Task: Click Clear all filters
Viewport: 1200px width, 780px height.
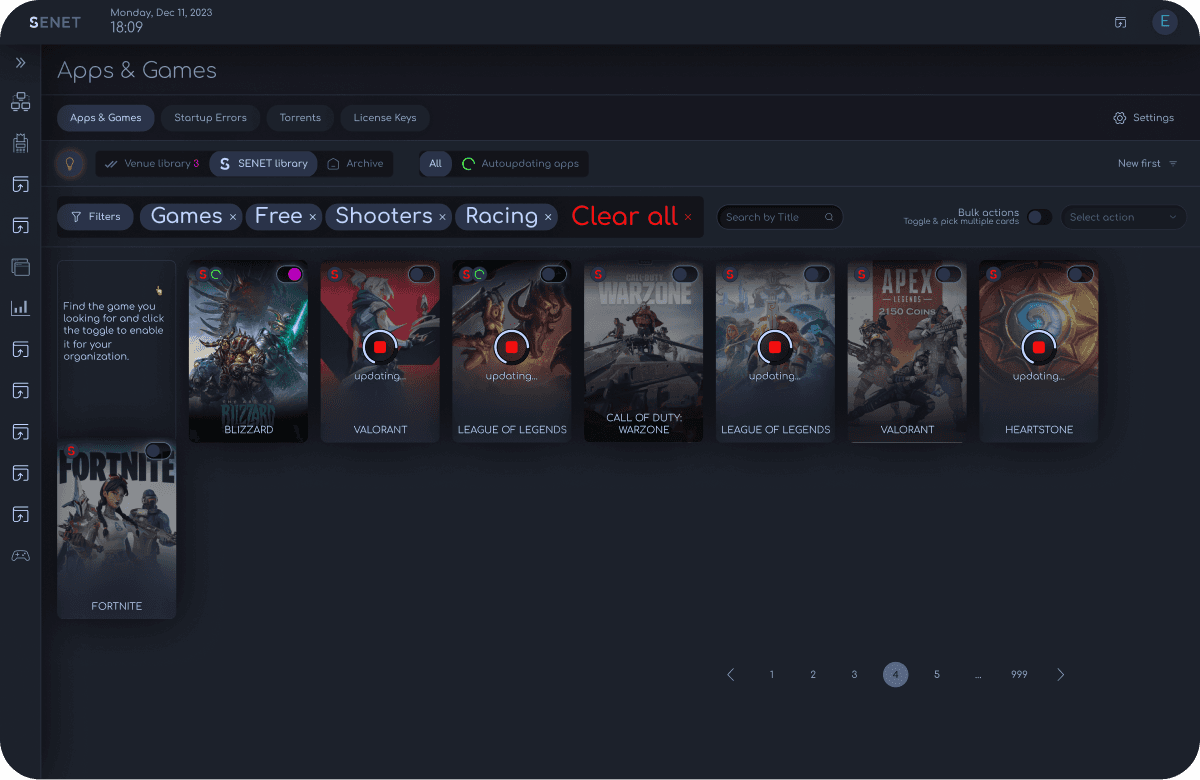Action: pos(631,216)
